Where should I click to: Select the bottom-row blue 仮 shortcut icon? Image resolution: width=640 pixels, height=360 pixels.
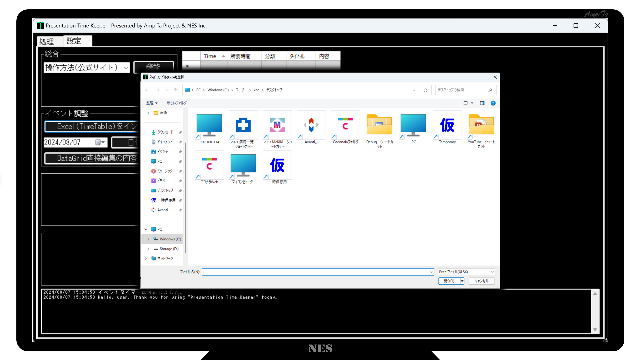click(x=277, y=167)
